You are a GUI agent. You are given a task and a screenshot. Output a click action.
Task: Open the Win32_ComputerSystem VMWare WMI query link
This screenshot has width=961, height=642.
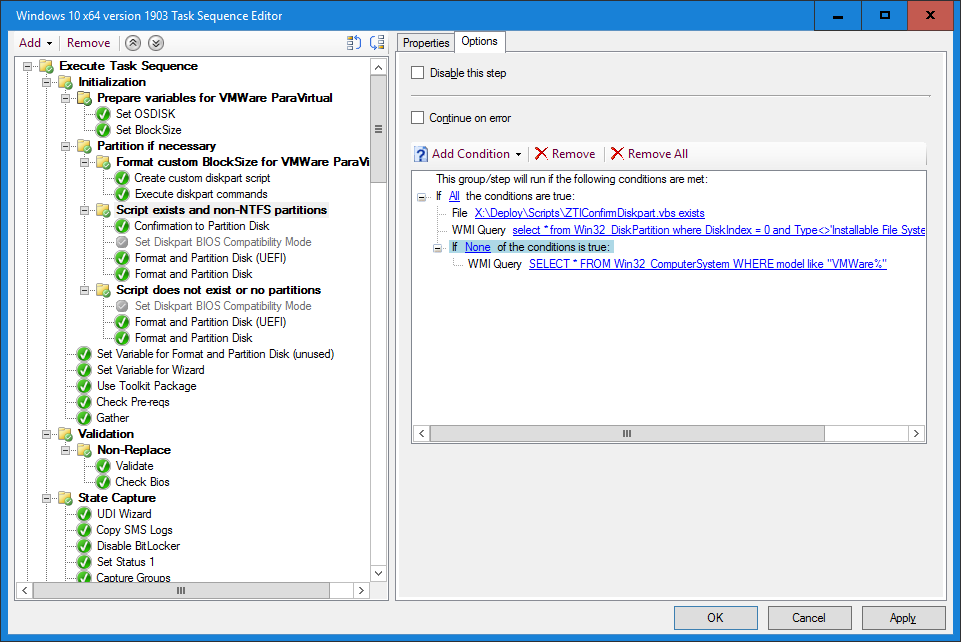708,264
